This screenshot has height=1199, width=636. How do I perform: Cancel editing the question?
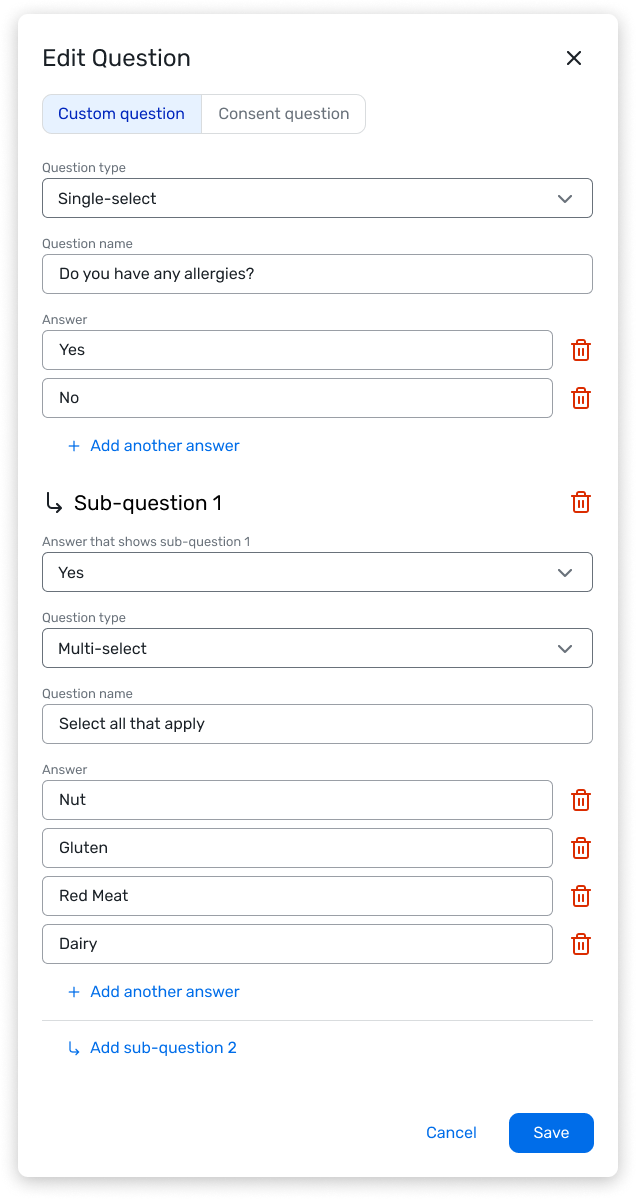(451, 1132)
